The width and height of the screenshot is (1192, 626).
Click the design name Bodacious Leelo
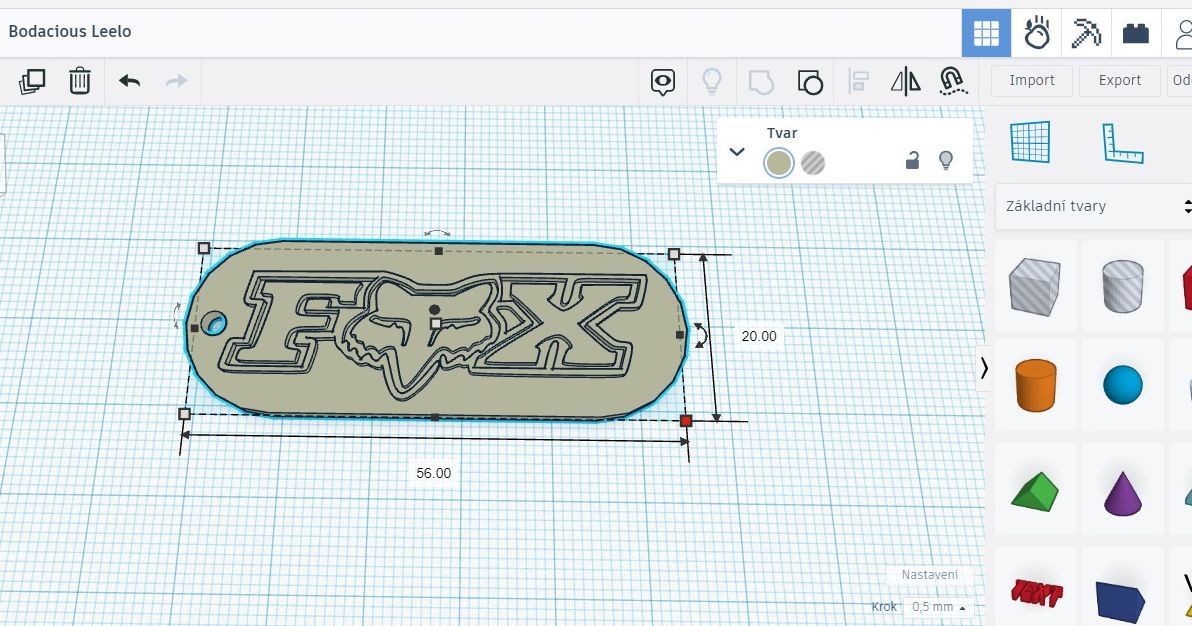pyautogui.click(x=70, y=31)
